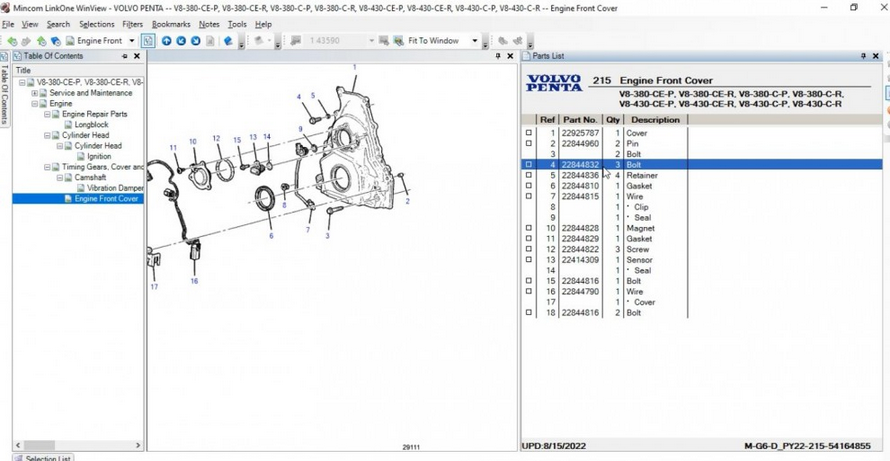Go to the next page with the blue arrow
Screen dimensions: 890x461
click(x=196, y=41)
